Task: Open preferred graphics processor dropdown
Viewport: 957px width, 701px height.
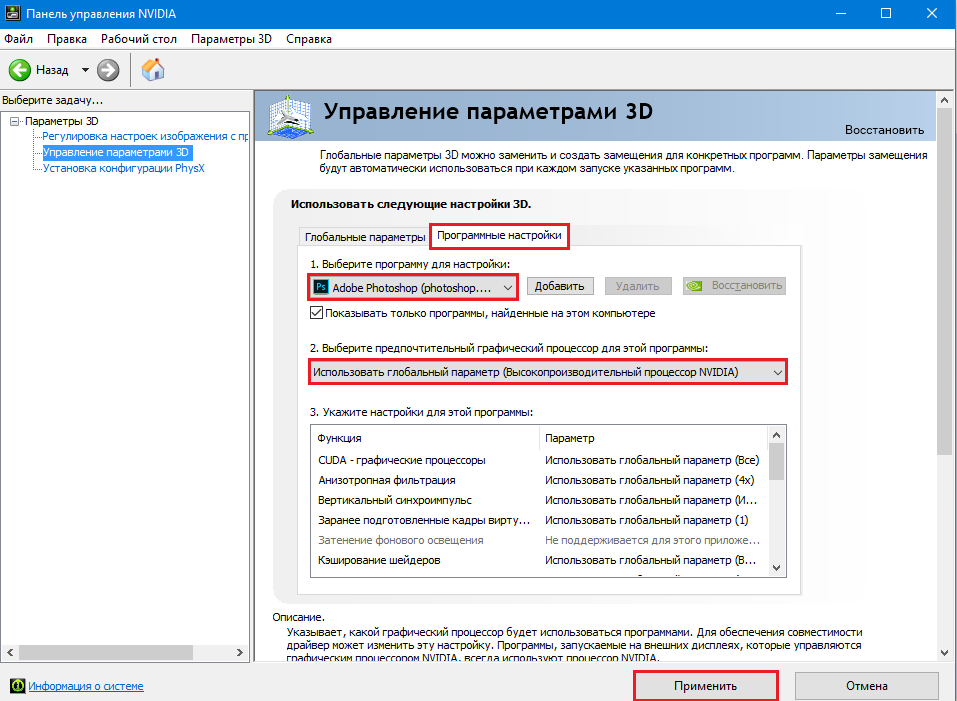Action: (x=547, y=372)
